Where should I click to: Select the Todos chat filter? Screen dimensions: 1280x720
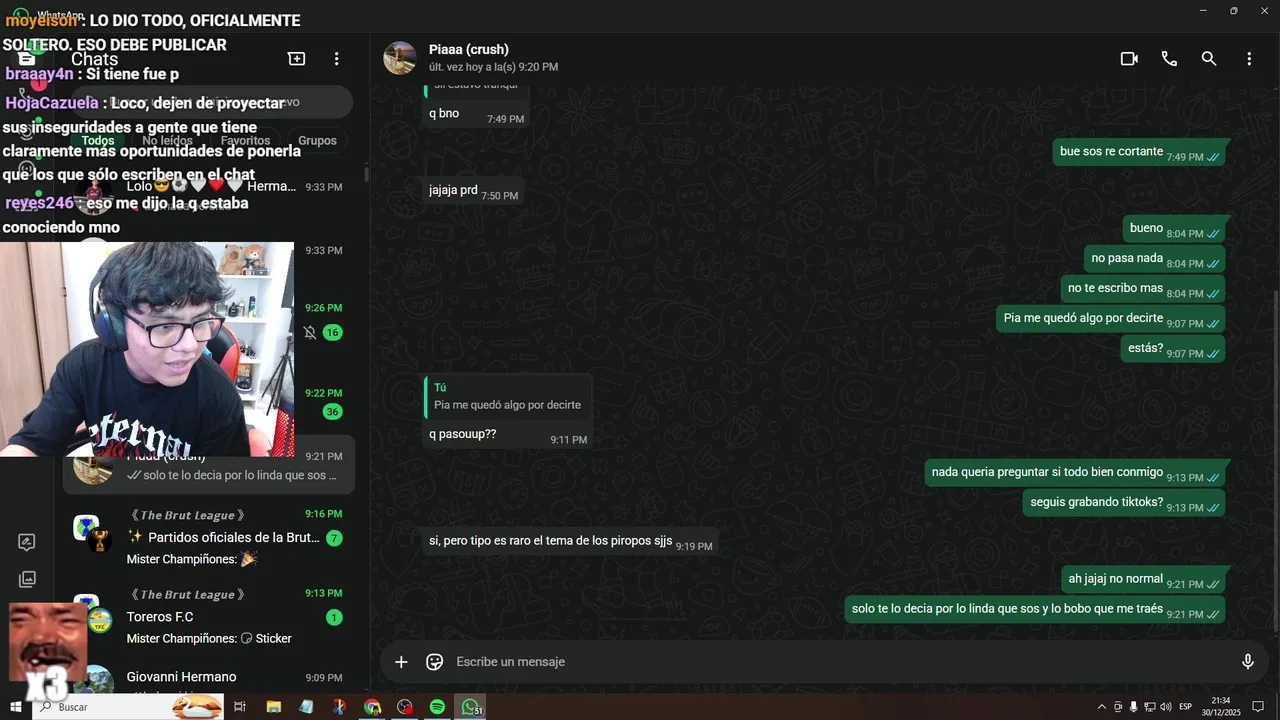tap(98, 140)
